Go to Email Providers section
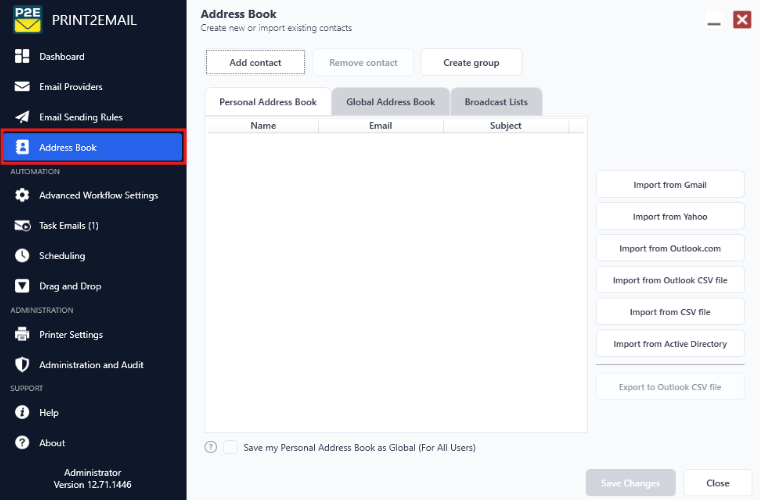This screenshot has width=760, height=500. pyautogui.click(x=93, y=86)
